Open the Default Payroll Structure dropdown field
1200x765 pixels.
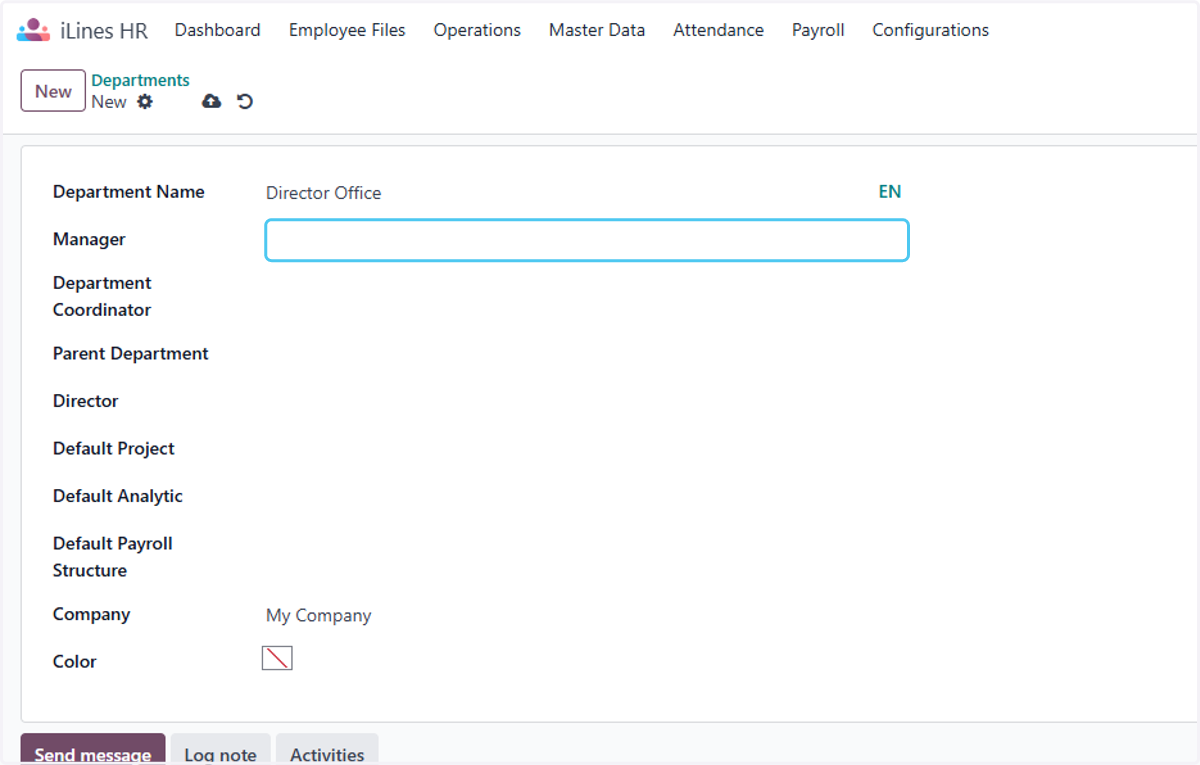(x=587, y=557)
